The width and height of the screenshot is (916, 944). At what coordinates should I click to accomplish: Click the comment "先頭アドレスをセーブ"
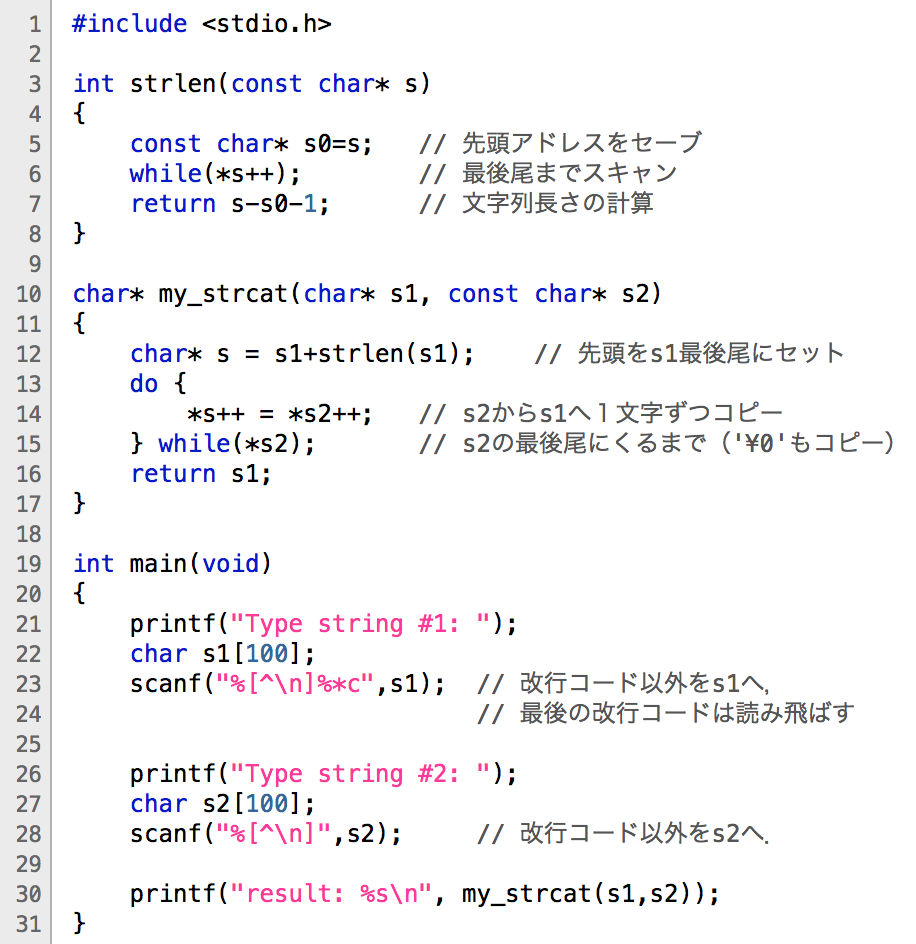pyautogui.click(x=582, y=143)
